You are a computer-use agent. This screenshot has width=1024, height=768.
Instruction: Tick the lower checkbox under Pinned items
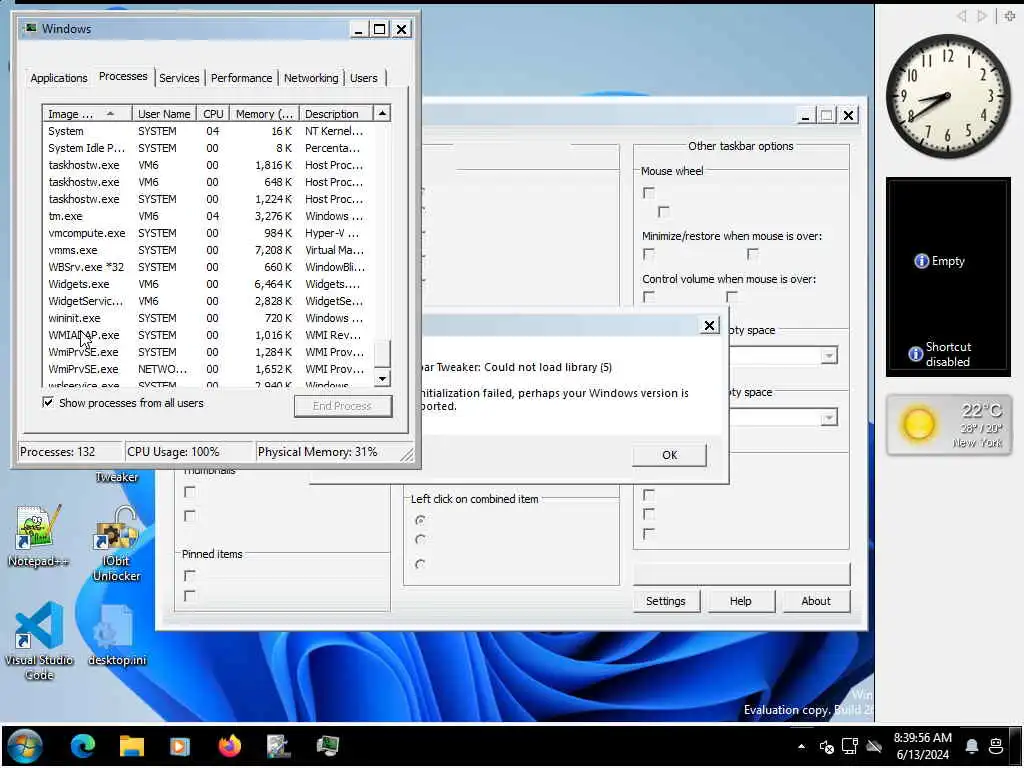(189, 596)
